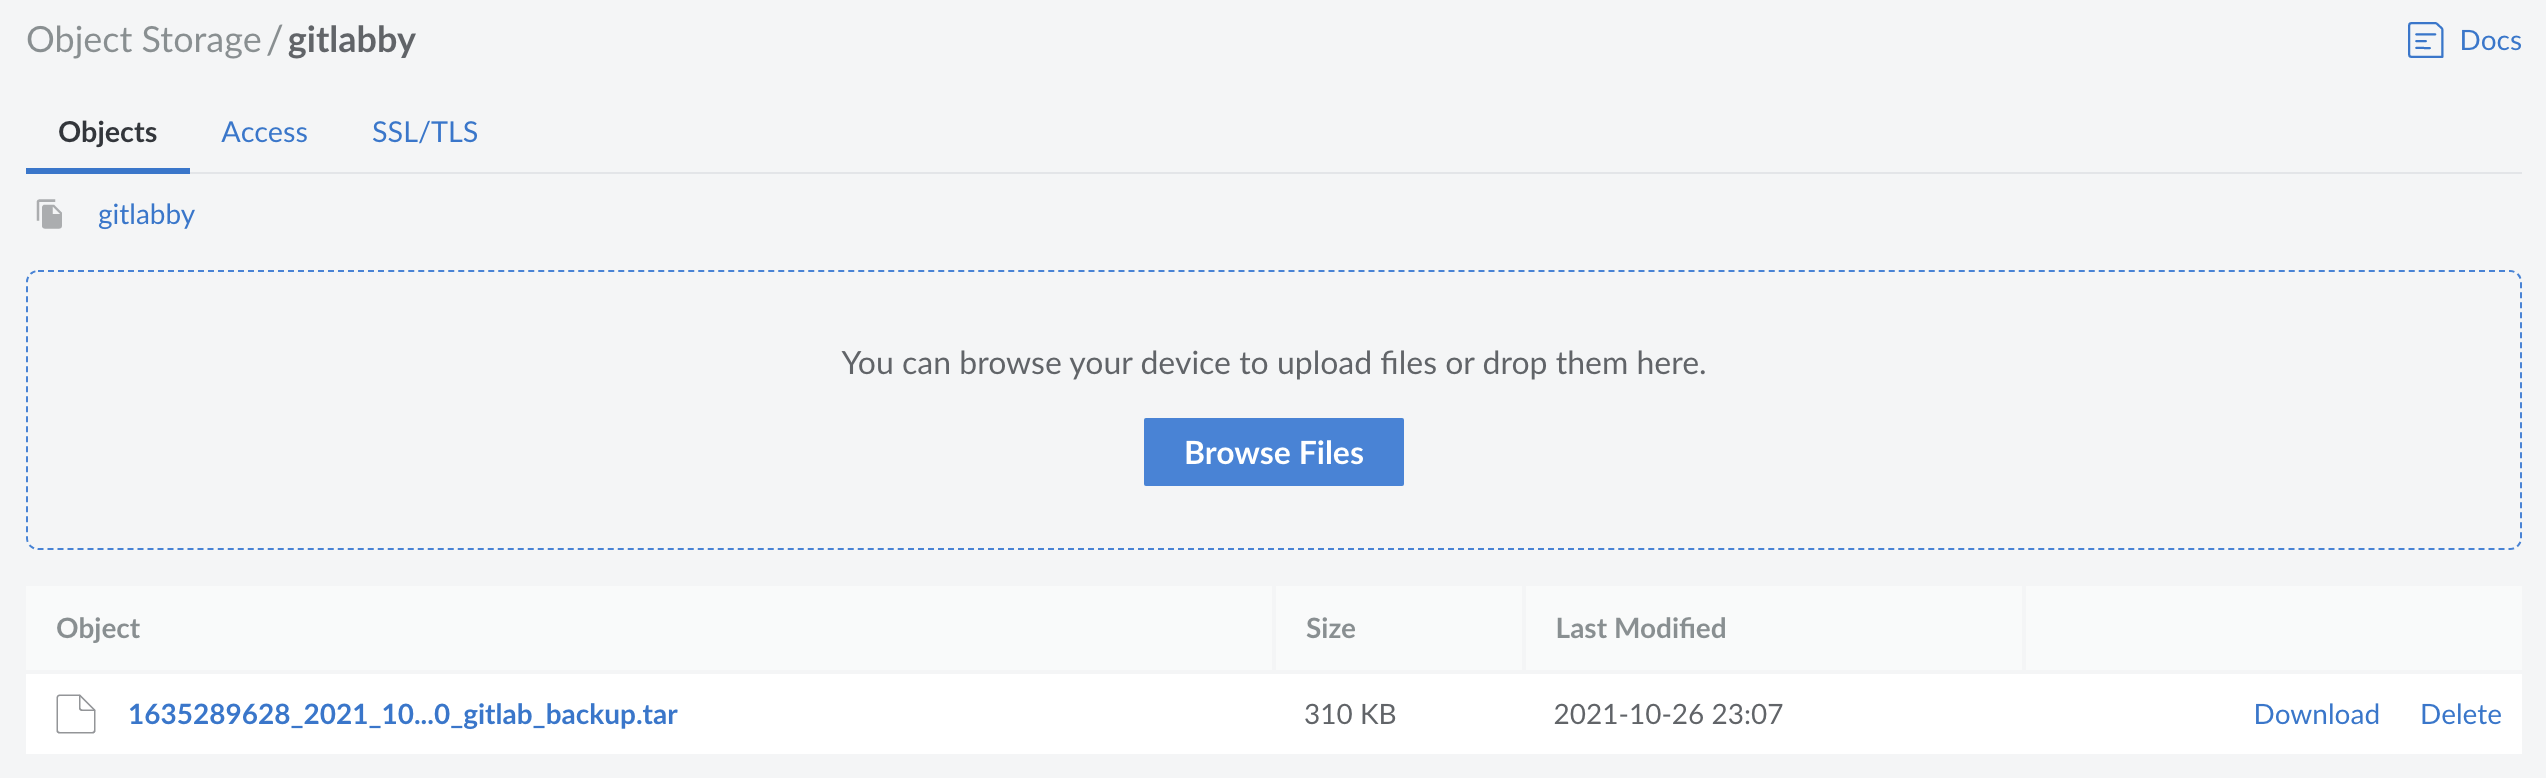
Task: Sort by the Last Modified column header
Action: pyautogui.click(x=1639, y=628)
